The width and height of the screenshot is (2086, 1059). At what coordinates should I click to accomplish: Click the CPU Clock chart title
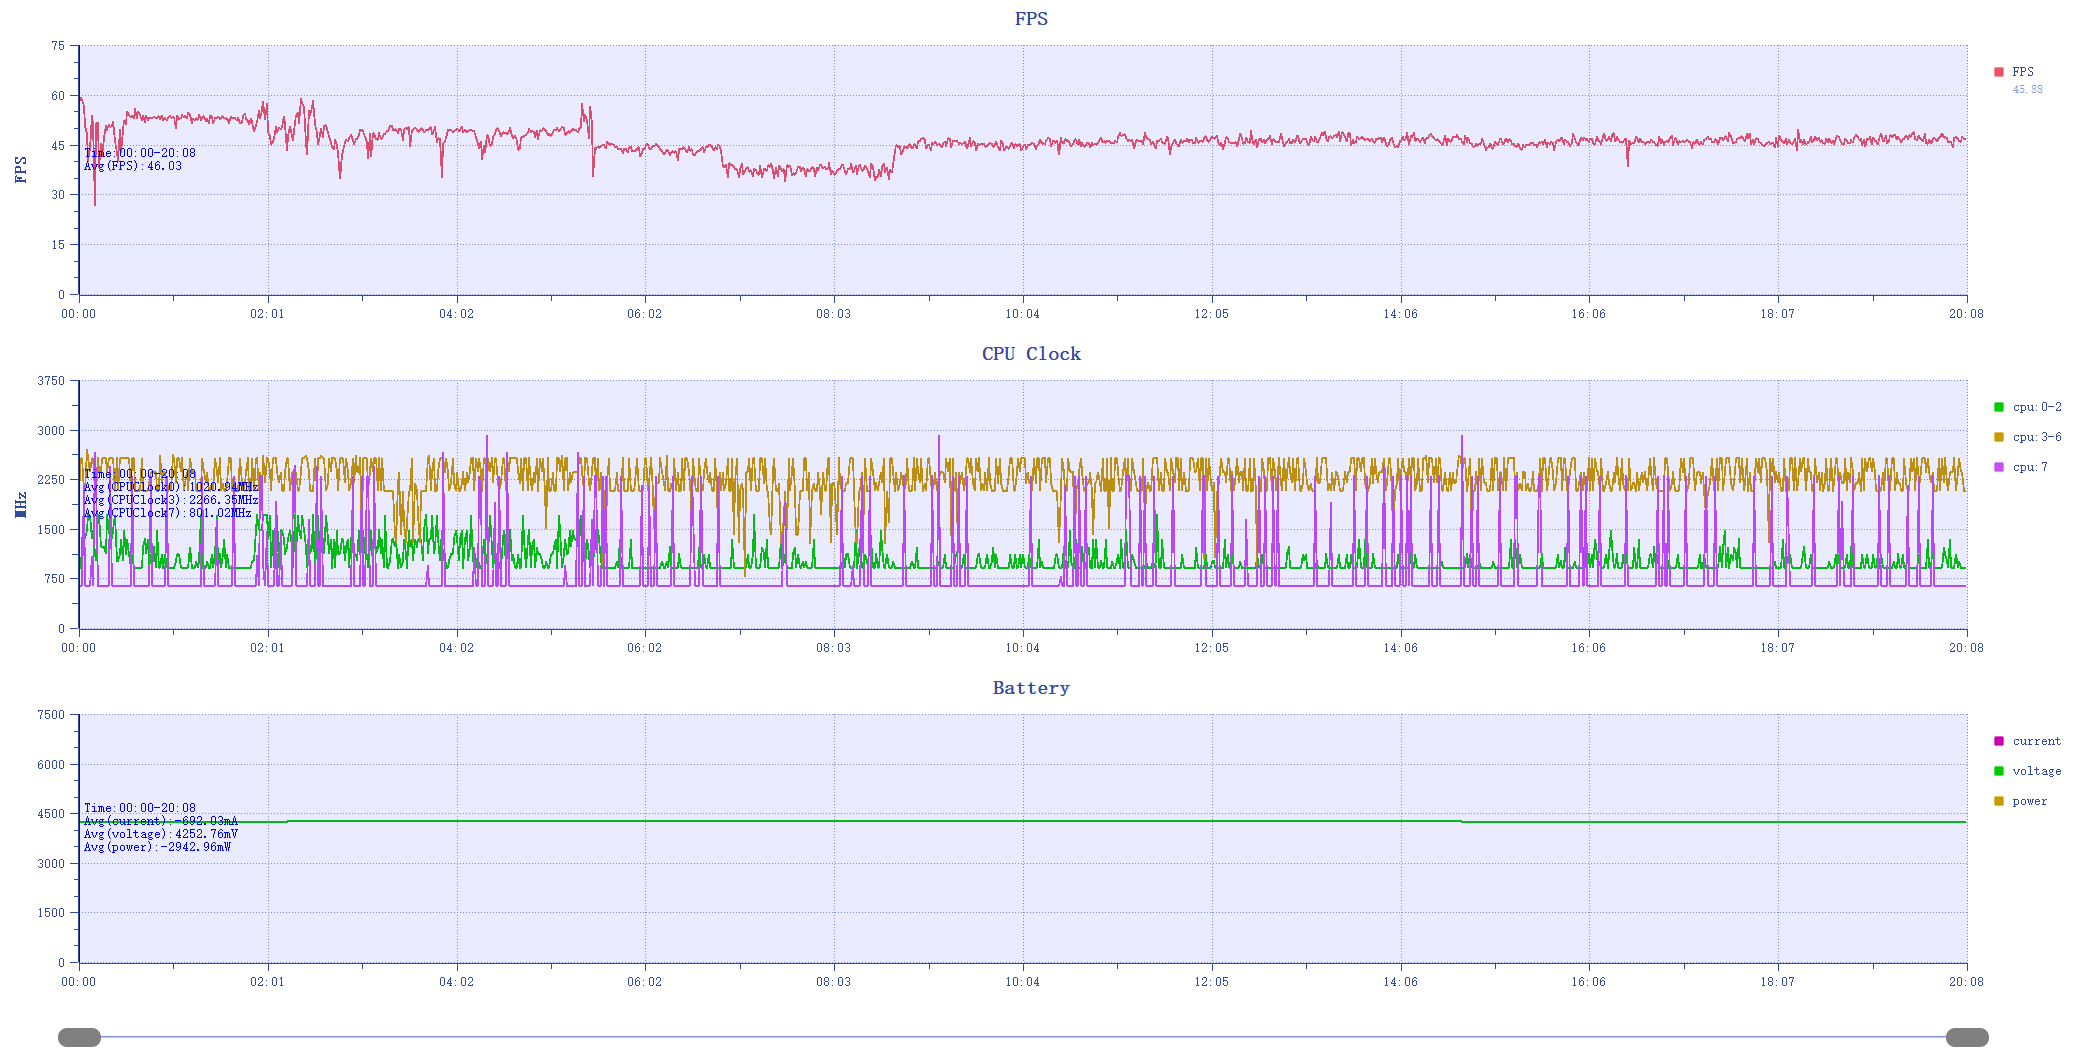(x=1031, y=354)
